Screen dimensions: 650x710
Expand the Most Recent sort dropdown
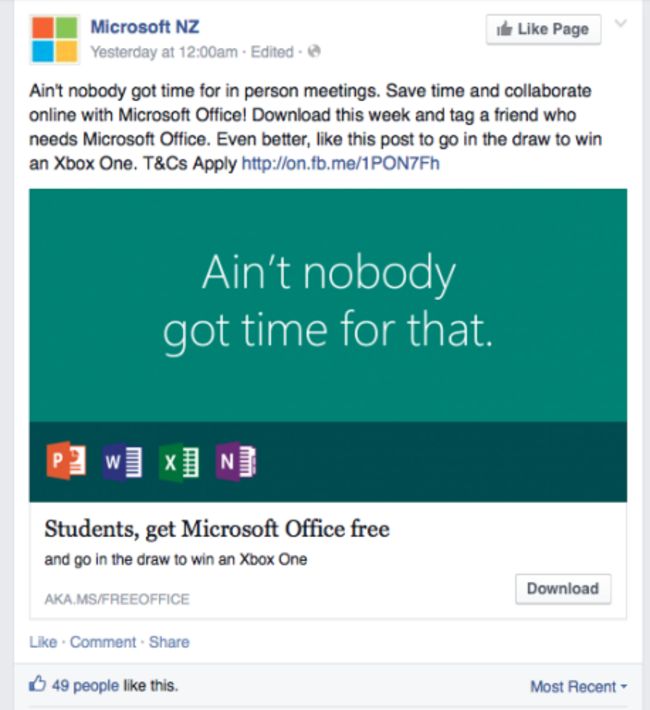point(579,686)
